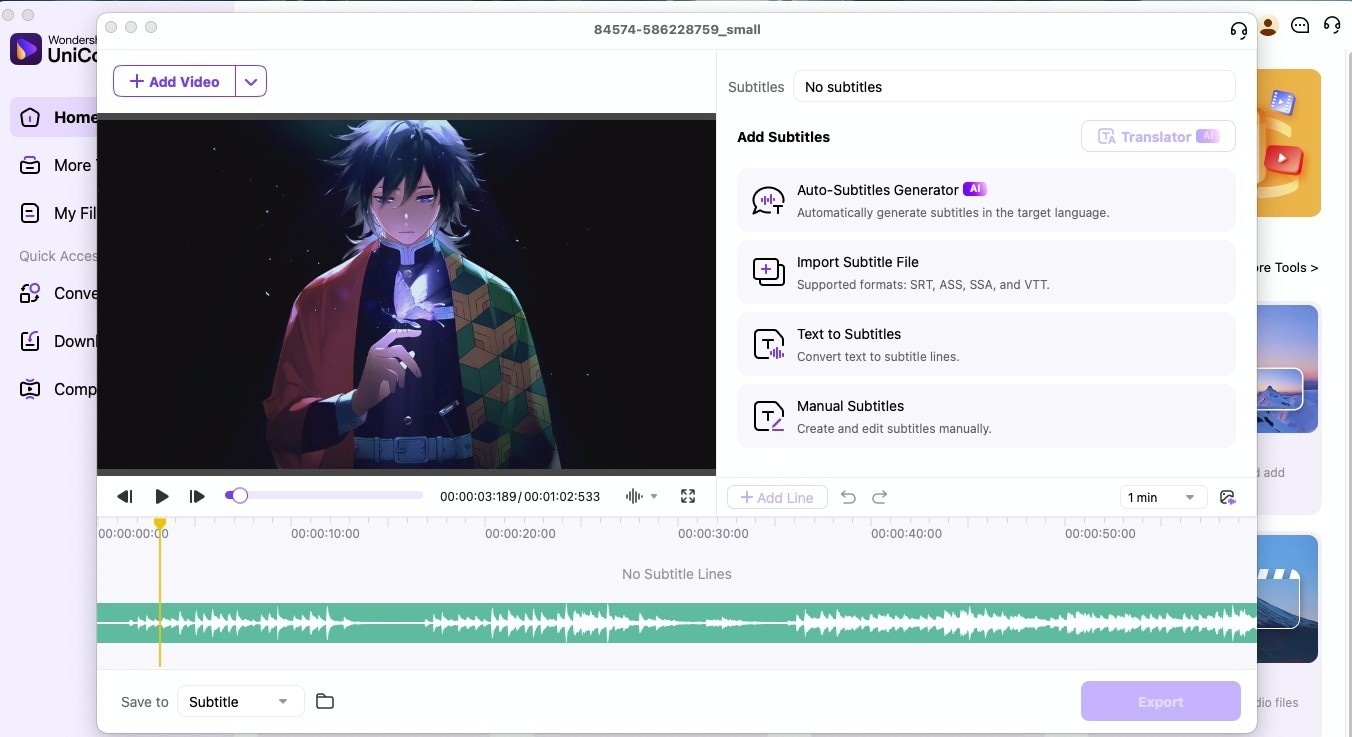
Task: Click the Add Line button
Action: [x=777, y=497]
